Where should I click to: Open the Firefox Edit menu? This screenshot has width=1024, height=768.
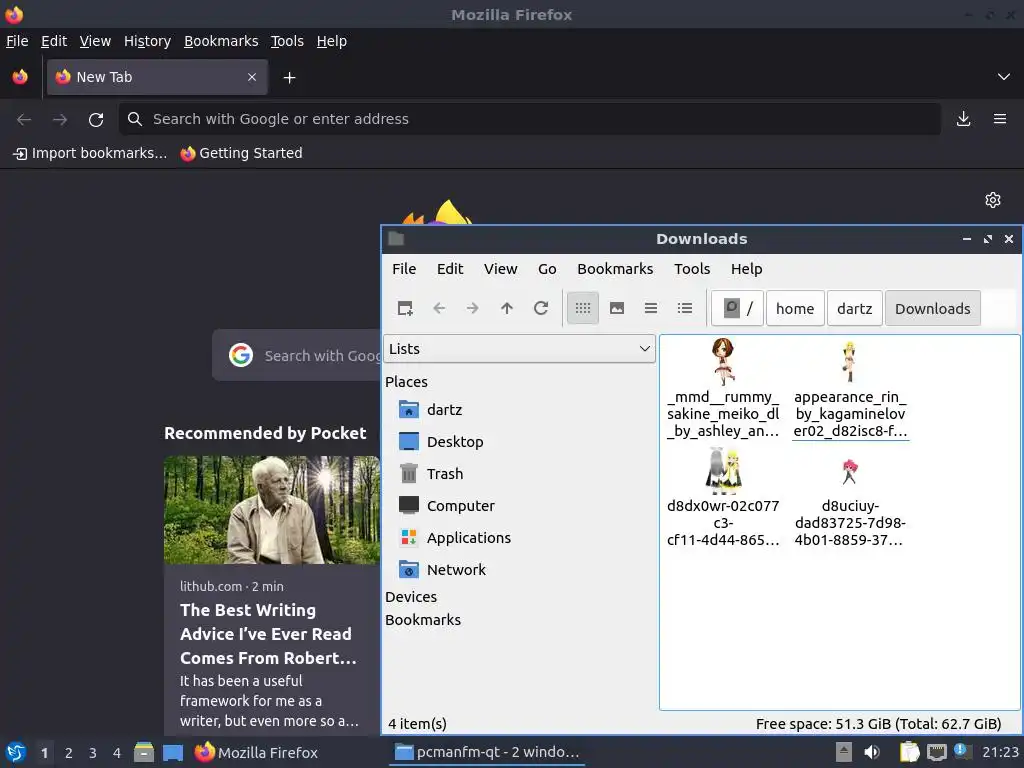pyautogui.click(x=54, y=41)
